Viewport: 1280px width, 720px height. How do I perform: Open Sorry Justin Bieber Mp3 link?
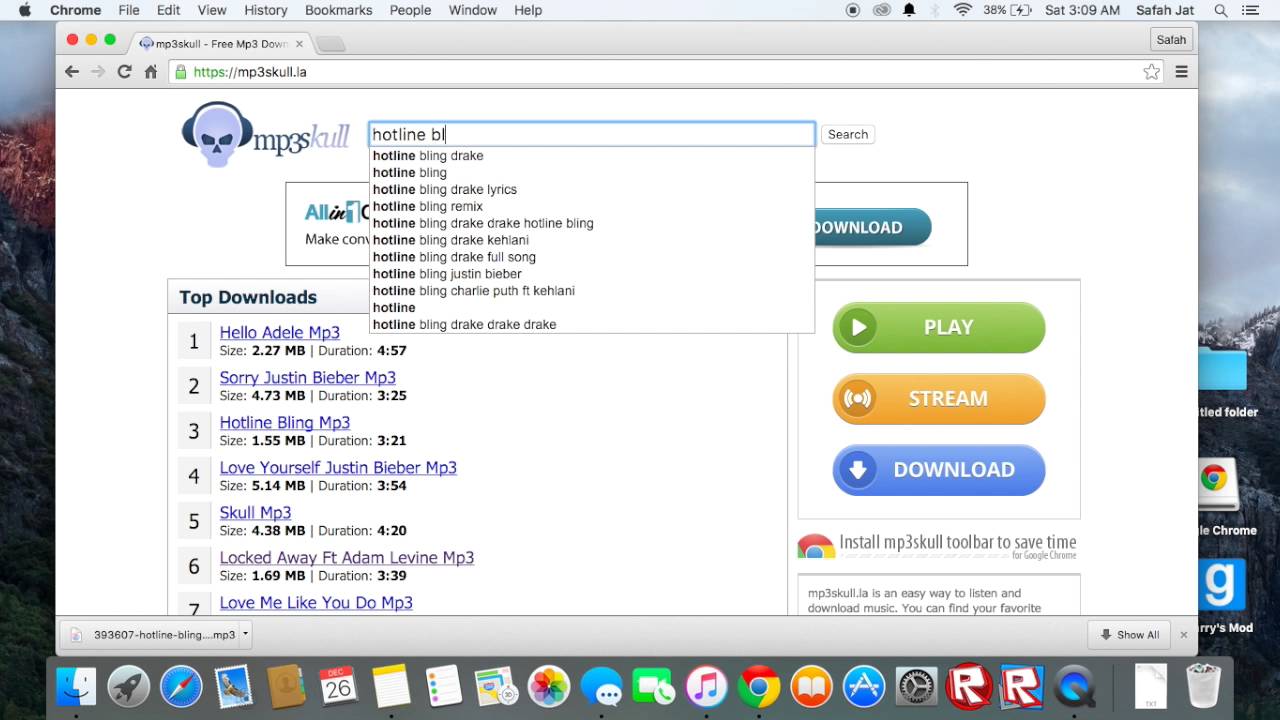click(x=308, y=377)
